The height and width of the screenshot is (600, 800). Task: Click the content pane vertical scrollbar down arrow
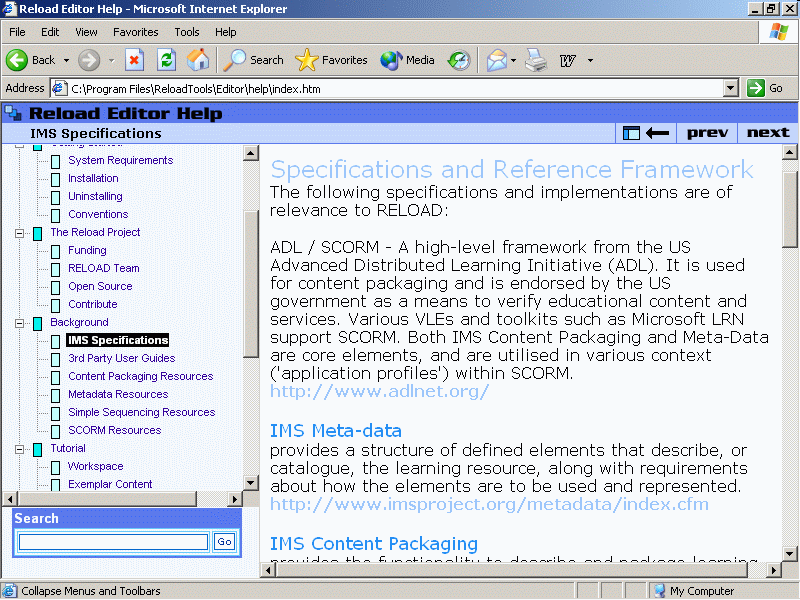coord(790,553)
